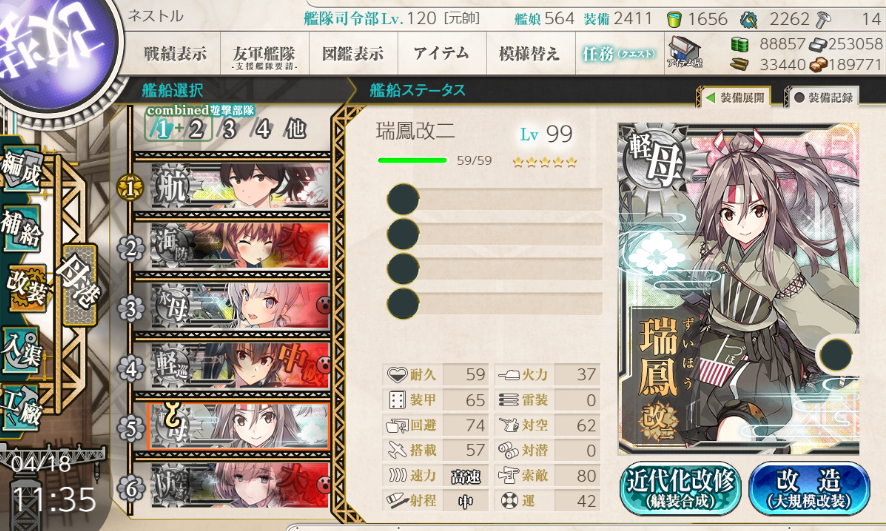Toggle the 装備展開 equipment expand tab
The width and height of the screenshot is (886, 531).
click(x=735, y=97)
